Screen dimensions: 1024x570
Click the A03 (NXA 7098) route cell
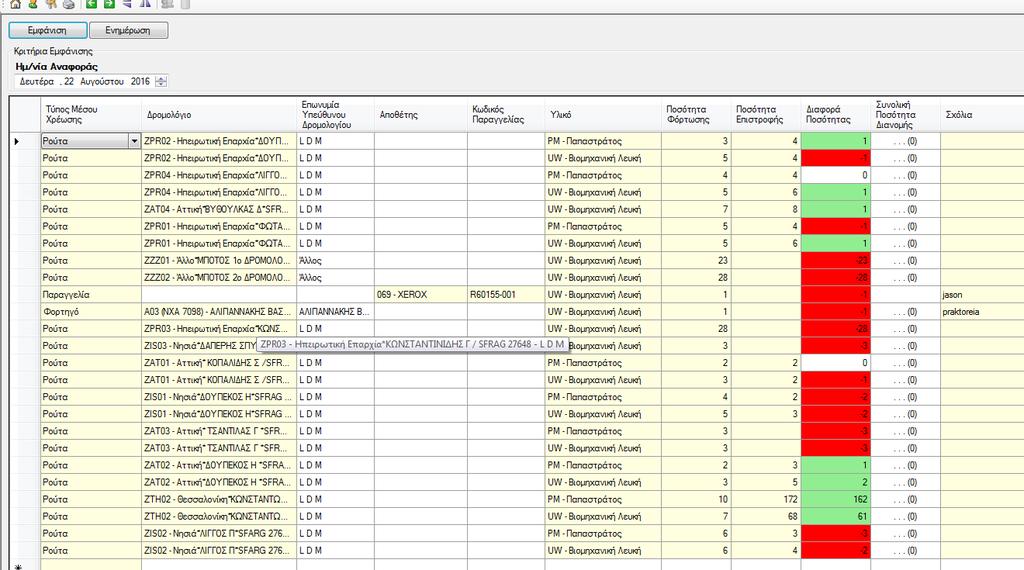(219, 311)
